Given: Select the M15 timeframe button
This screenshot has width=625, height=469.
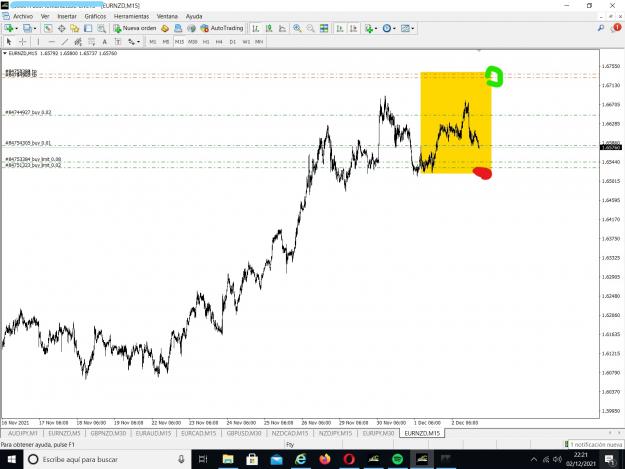Looking at the screenshot, I should click(179, 41).
